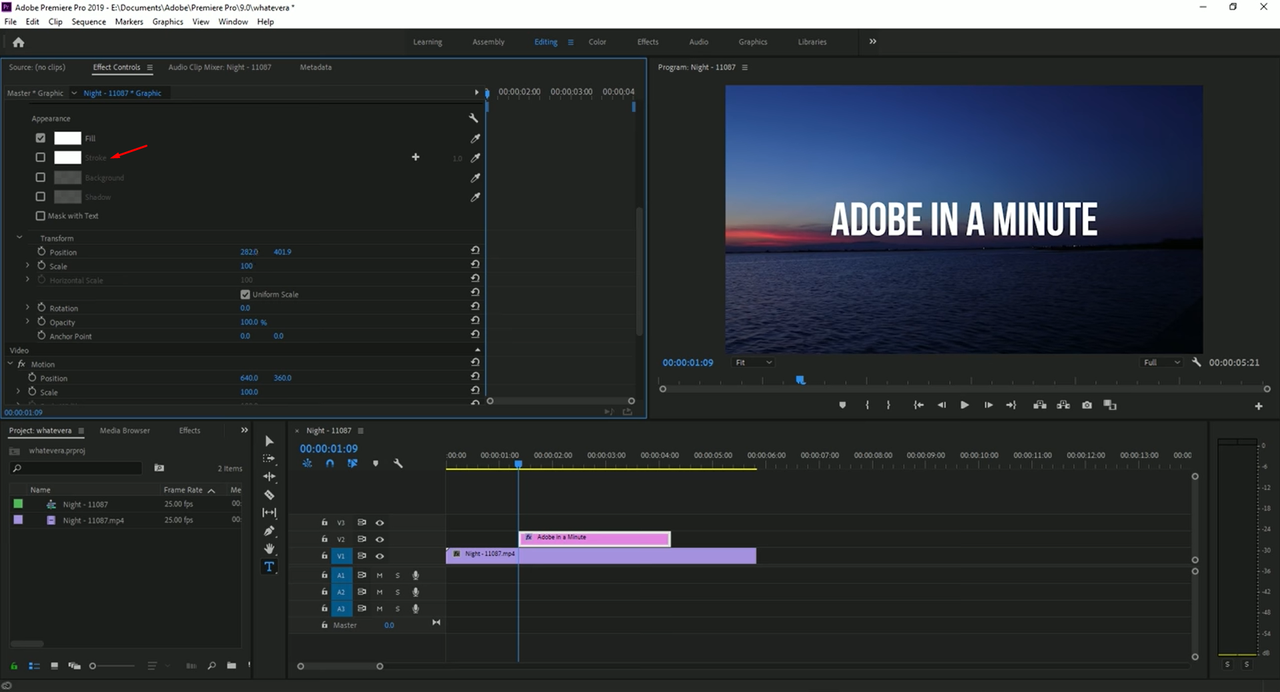Click the white Fill color swatch

(67, 138)
